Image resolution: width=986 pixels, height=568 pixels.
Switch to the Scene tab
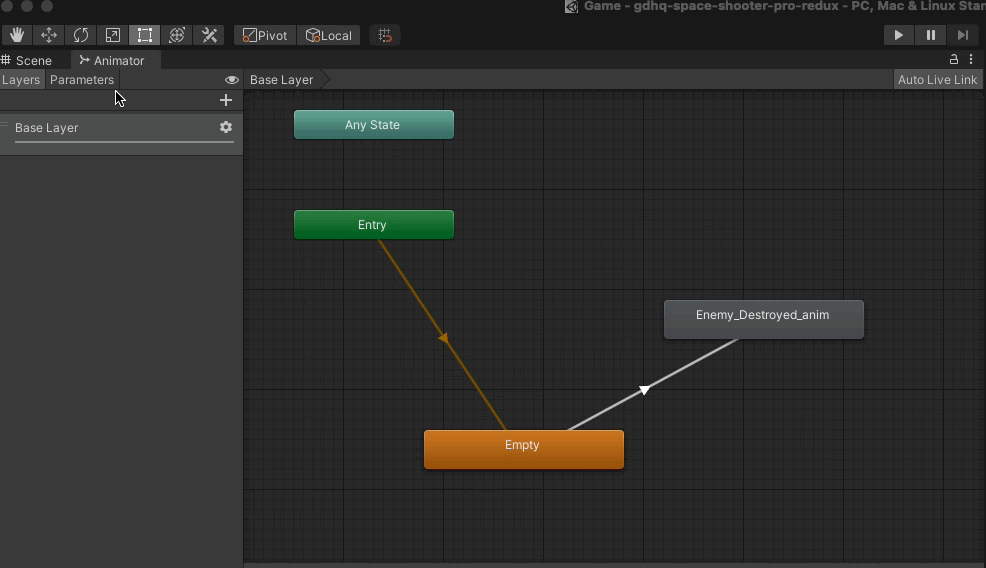point(27,60)
